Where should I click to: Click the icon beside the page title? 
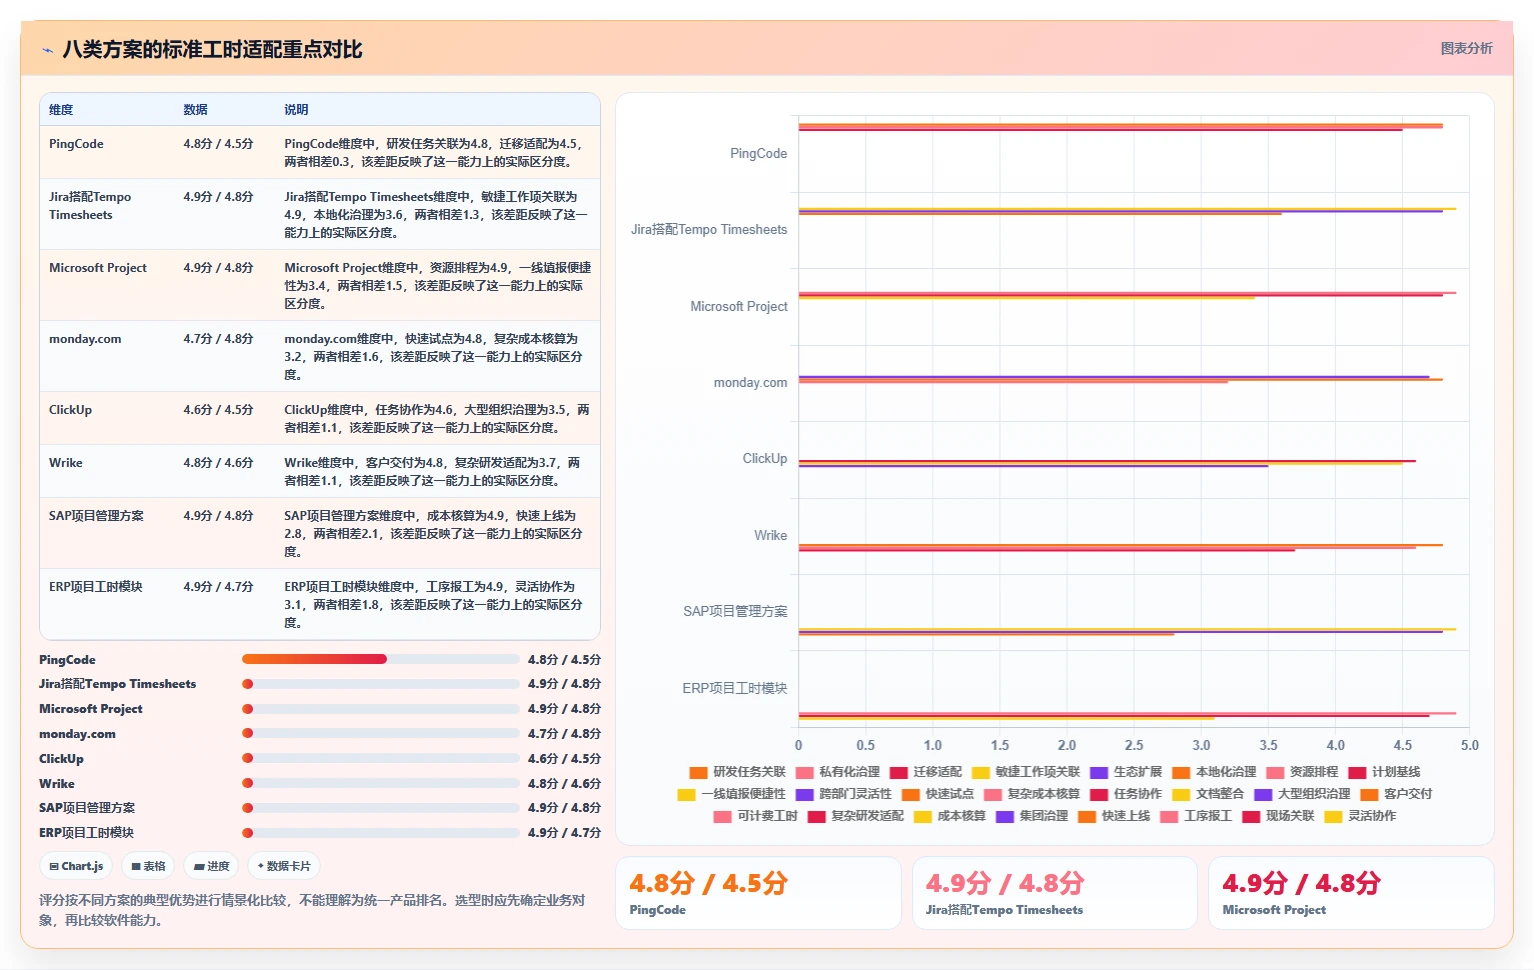pyautogui.click(x=47, y=50)
